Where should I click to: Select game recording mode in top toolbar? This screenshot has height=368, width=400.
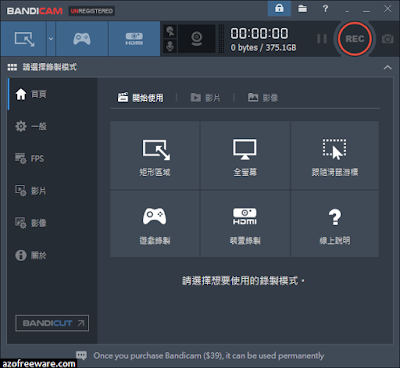(82, 39)
